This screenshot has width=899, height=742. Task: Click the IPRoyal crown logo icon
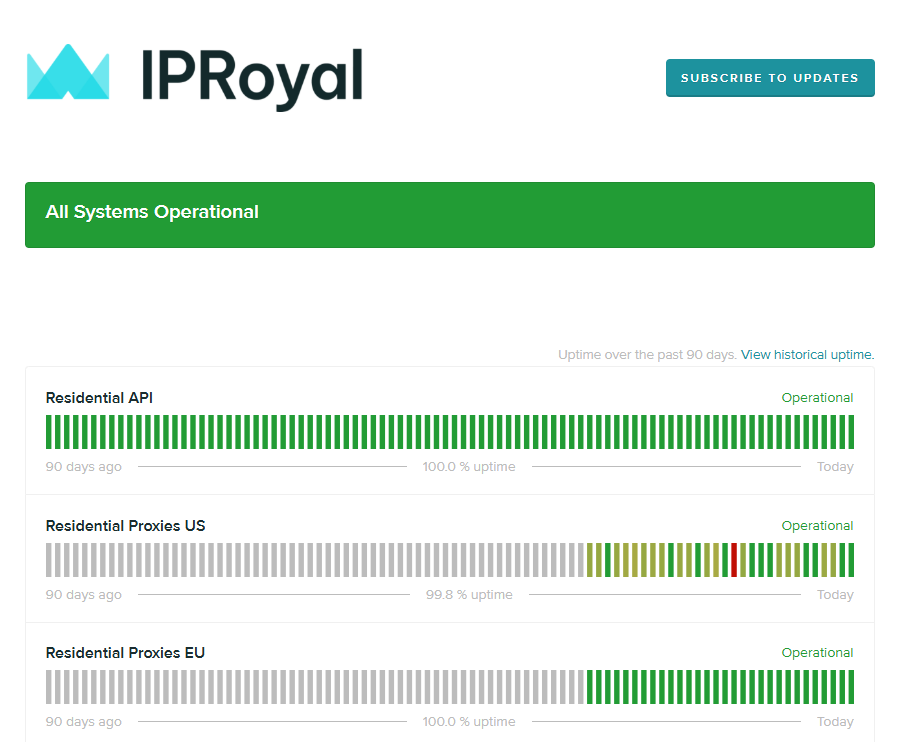pyautogui.click(x=68, y=72)
